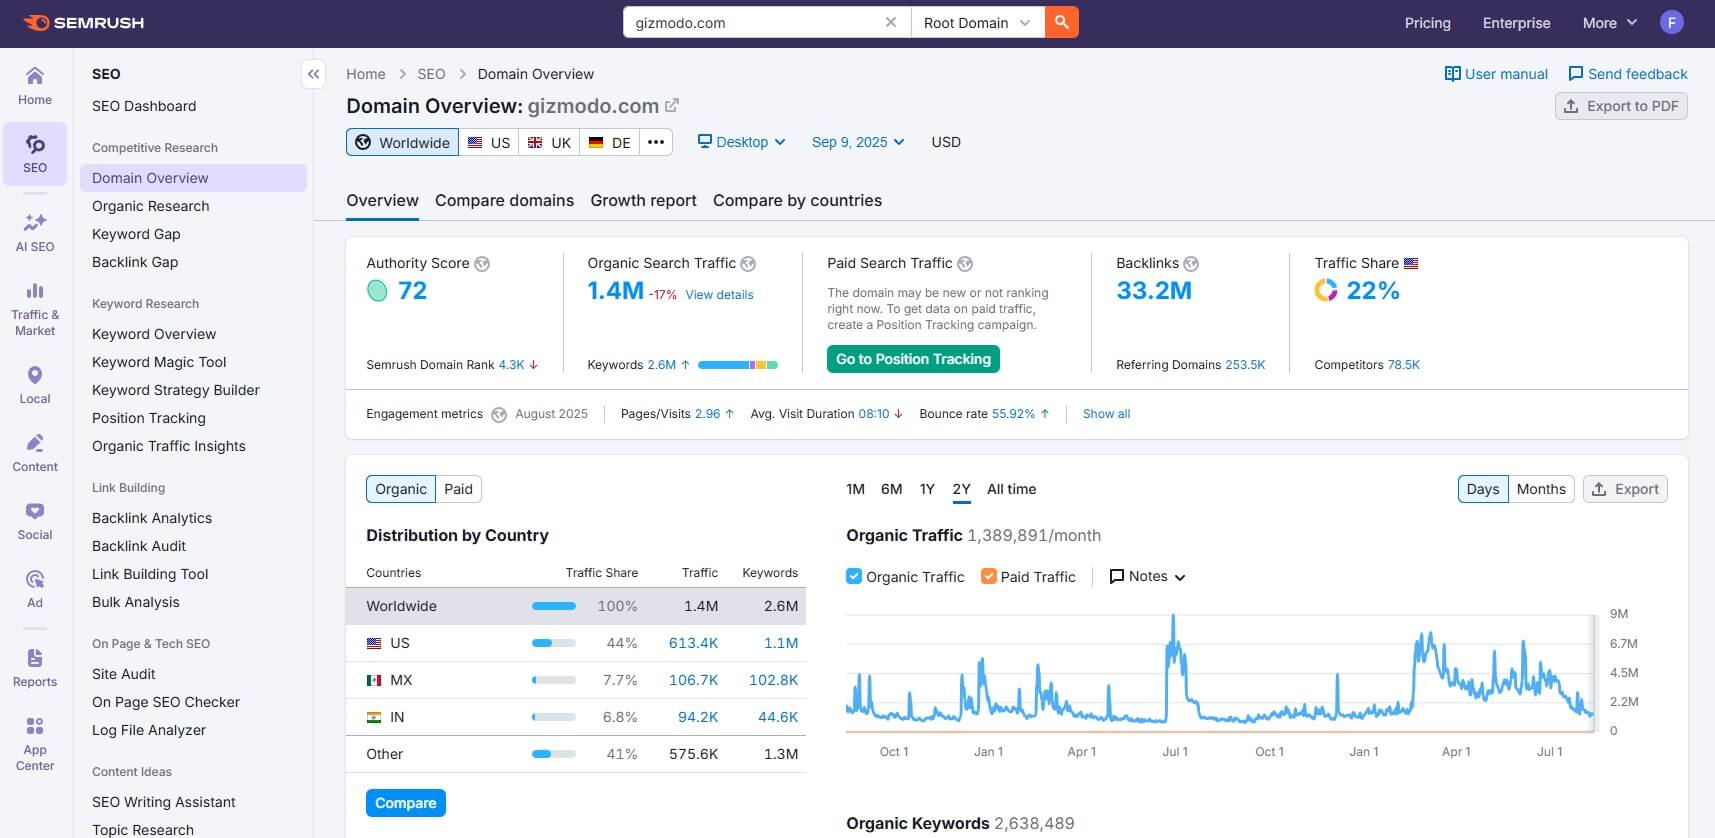
Task: Open more country options ellipsis
Action: (x=656, y=142)
